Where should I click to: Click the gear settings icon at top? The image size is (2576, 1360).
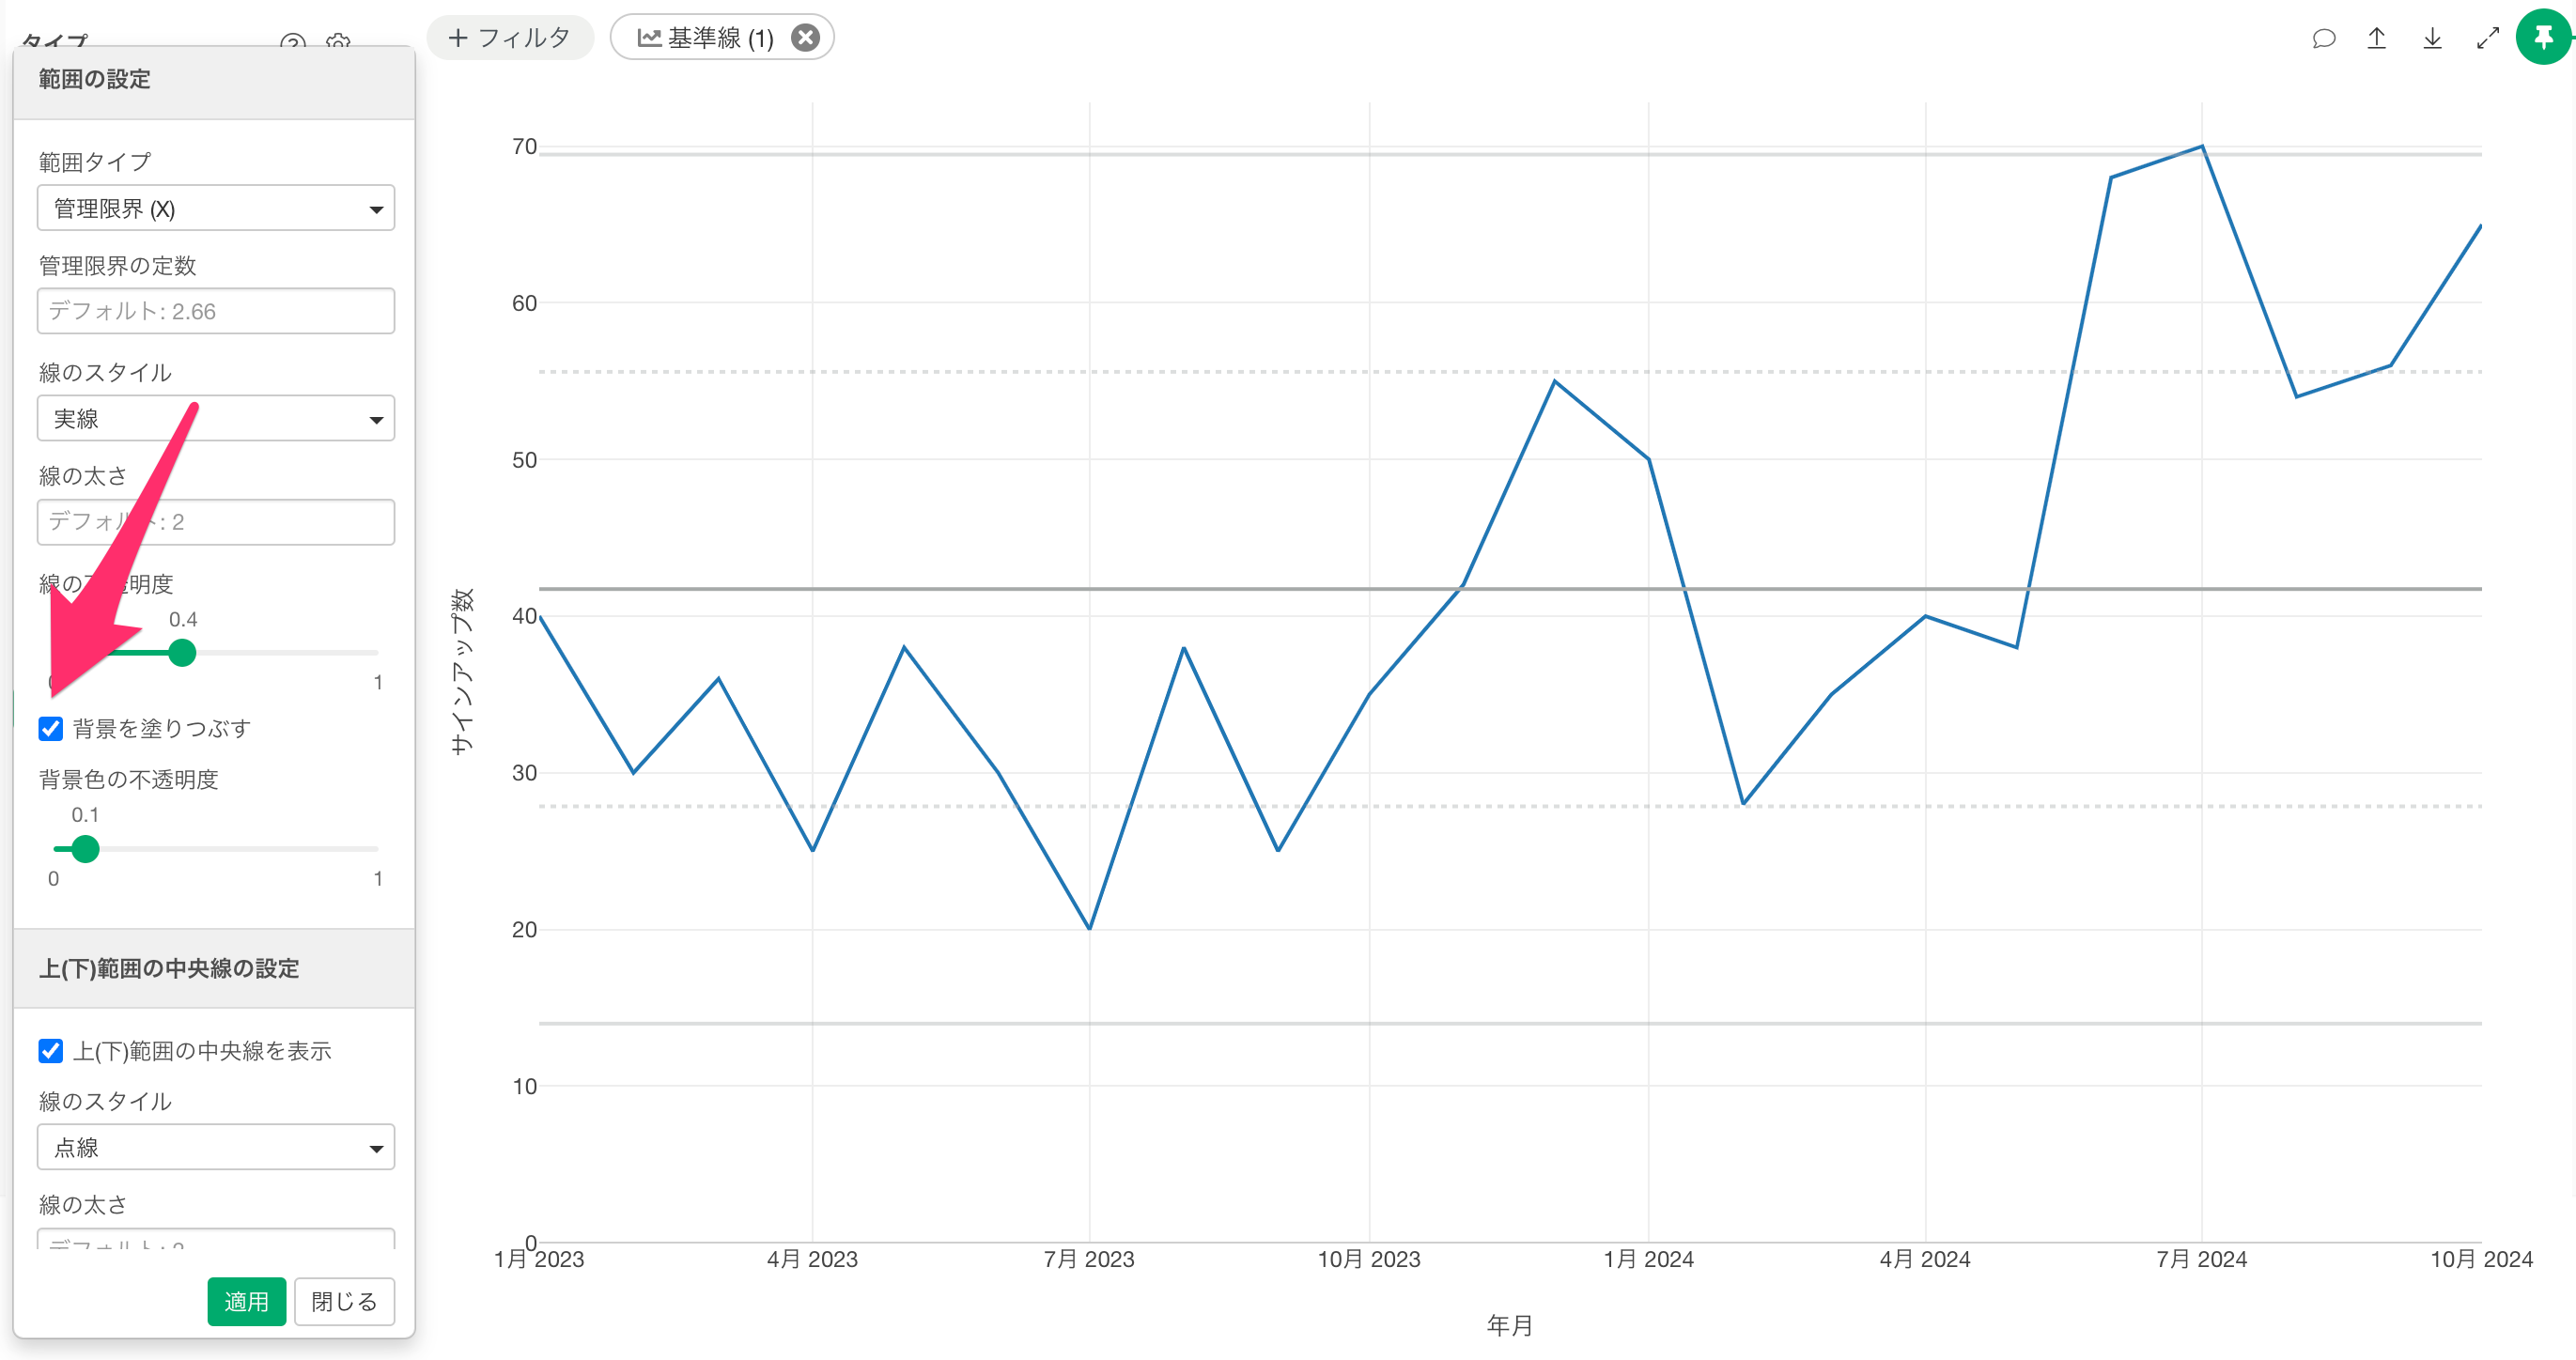[338, 42]
